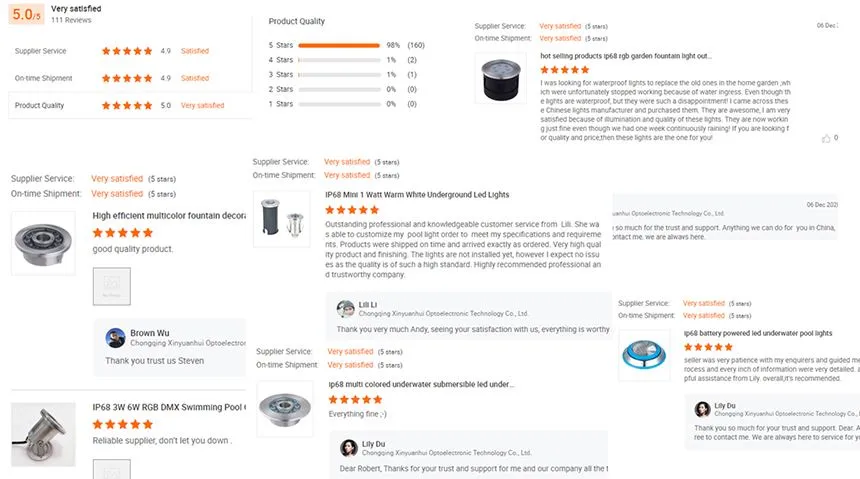Open Brown Wu's profile avatar
The height and width of the screenshot is (479, 860).
(116, 337)
